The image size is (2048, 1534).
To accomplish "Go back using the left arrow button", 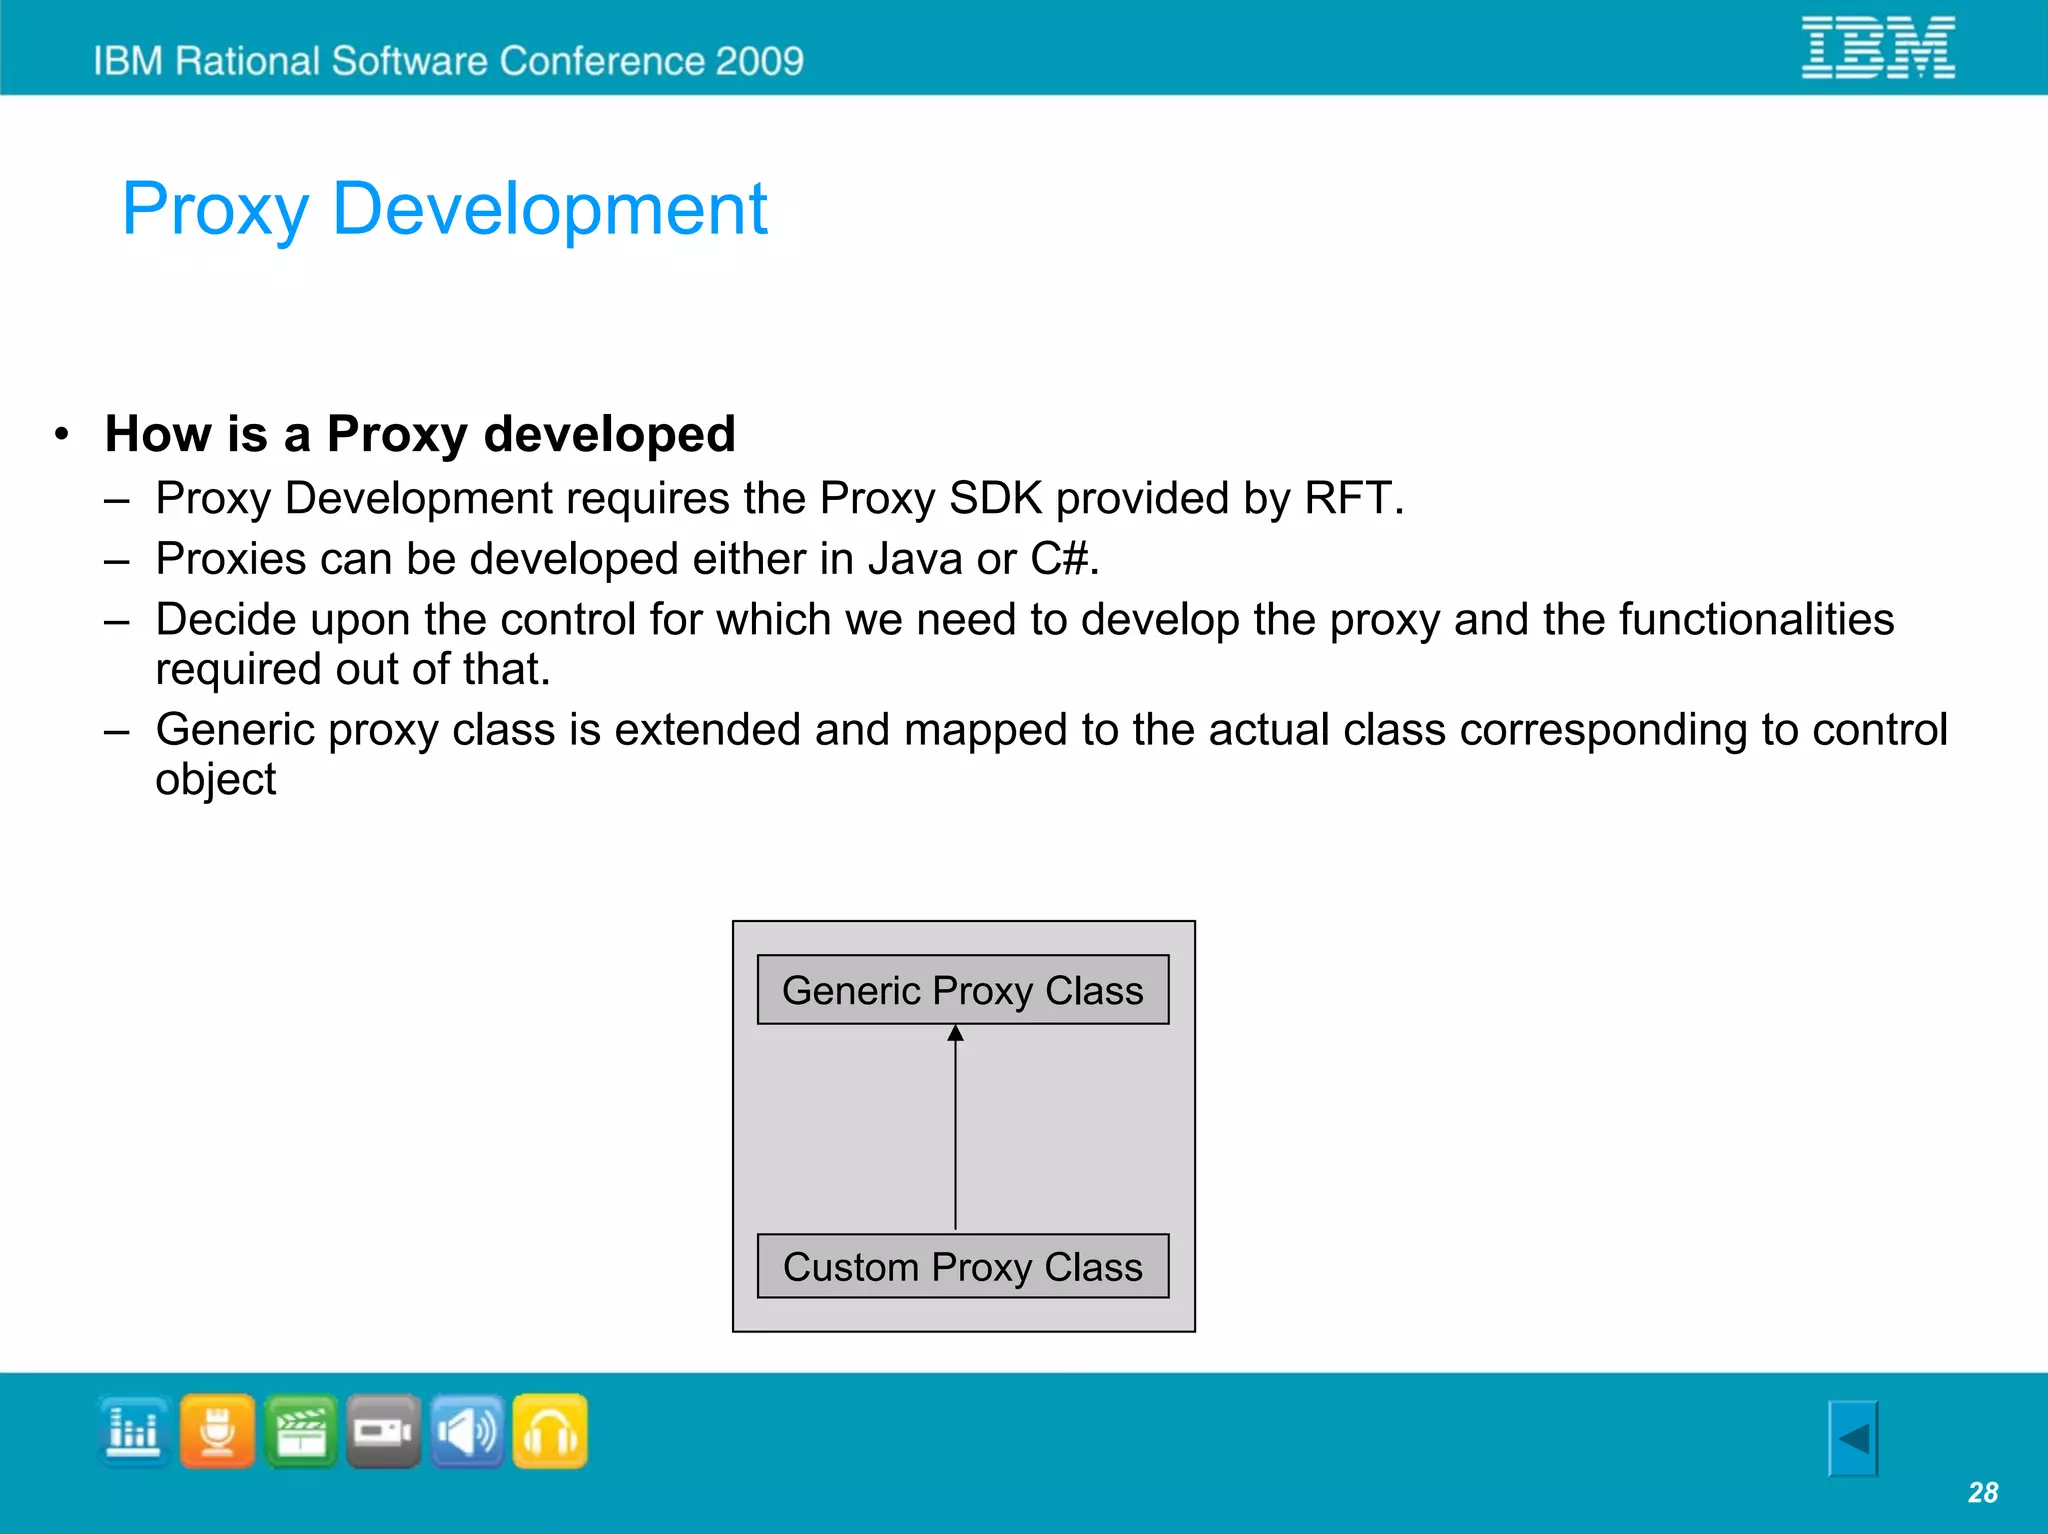I will 1853,1439.
